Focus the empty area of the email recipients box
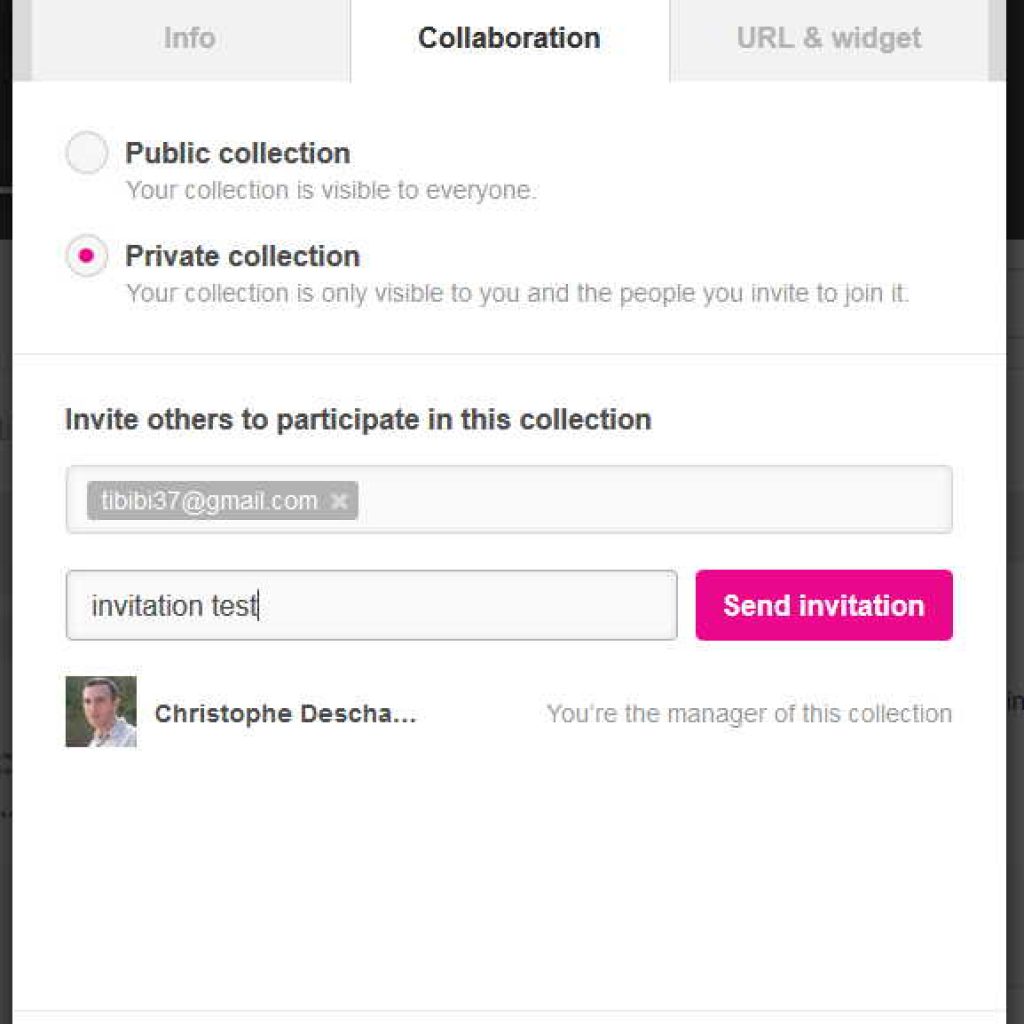 pyautogui.click(x=653, y=500)
